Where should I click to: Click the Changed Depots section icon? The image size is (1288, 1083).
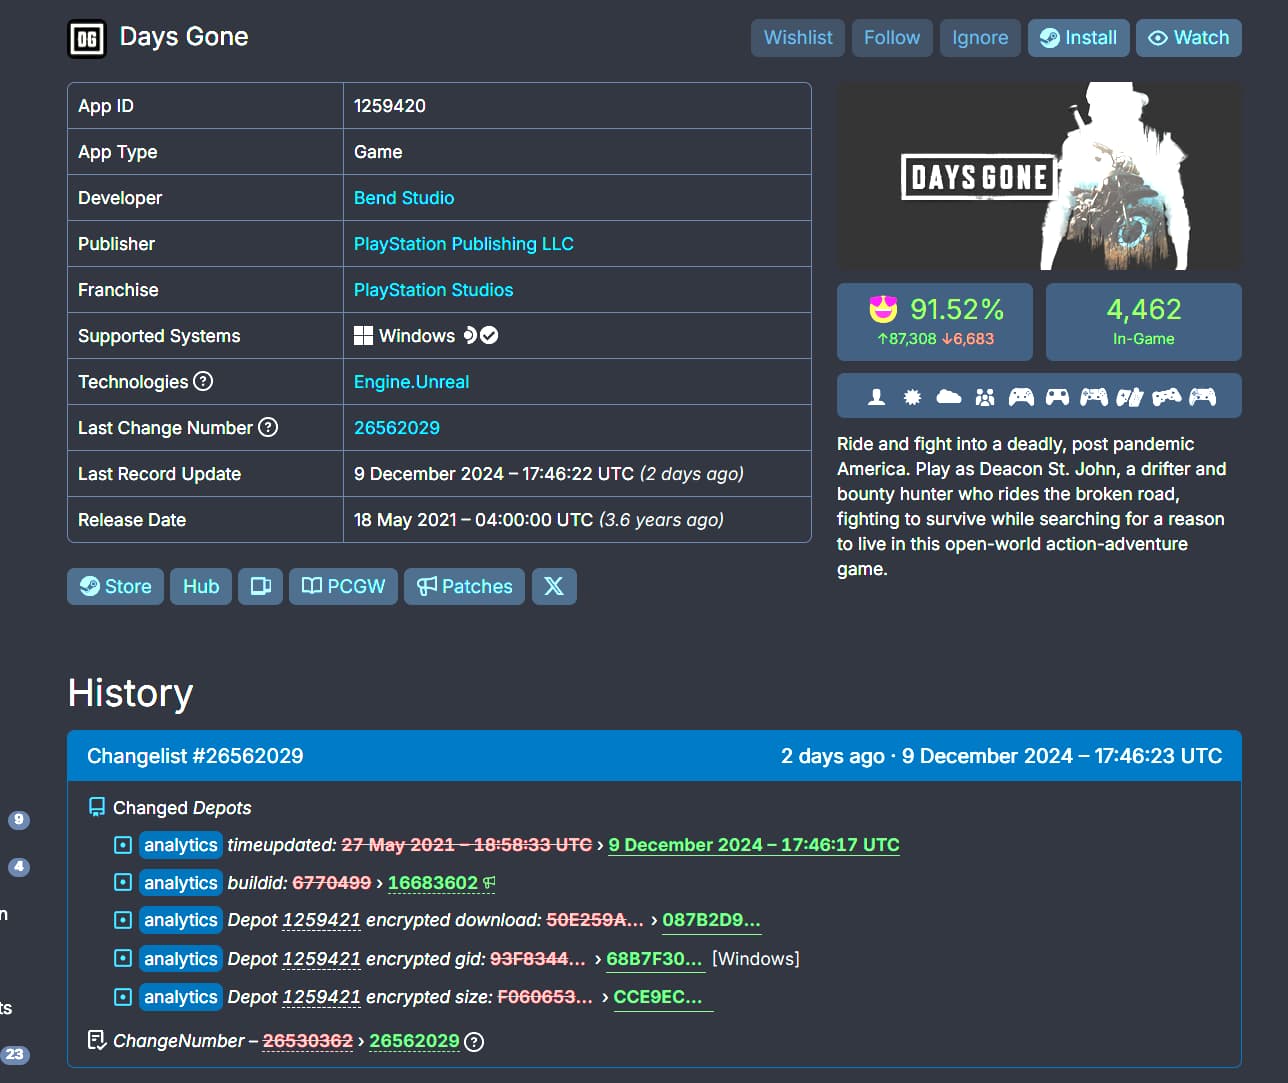(97, 807)
